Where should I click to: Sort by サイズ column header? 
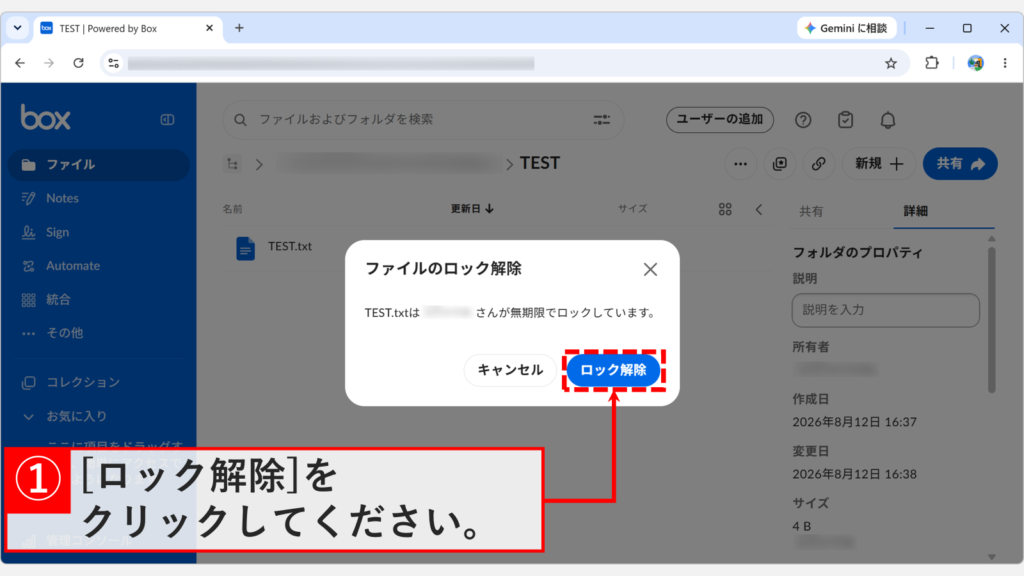pos(633,208)
